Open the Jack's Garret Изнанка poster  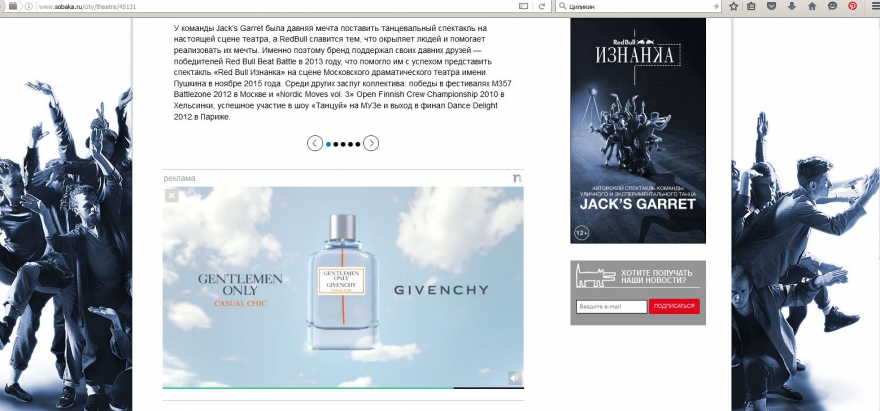(637, 130)
